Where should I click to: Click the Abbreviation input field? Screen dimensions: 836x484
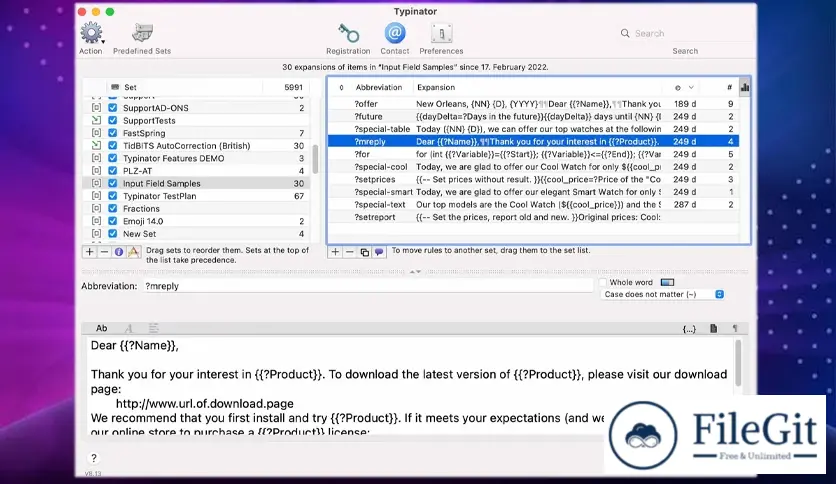[368, 286]
